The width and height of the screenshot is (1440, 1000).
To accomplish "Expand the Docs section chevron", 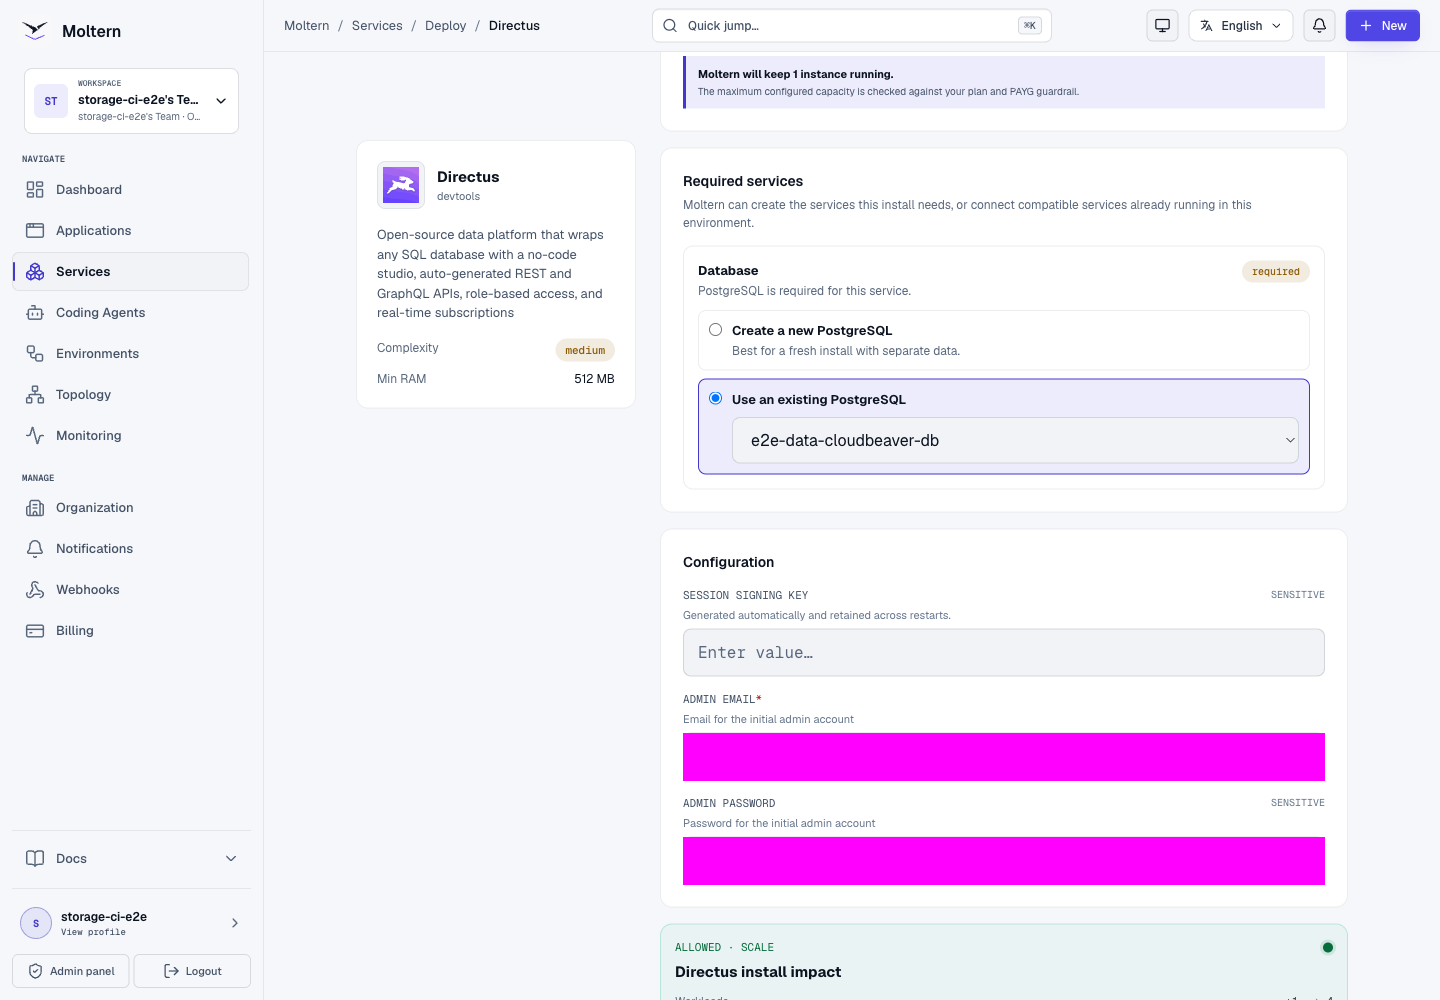I will pos(231,859).
